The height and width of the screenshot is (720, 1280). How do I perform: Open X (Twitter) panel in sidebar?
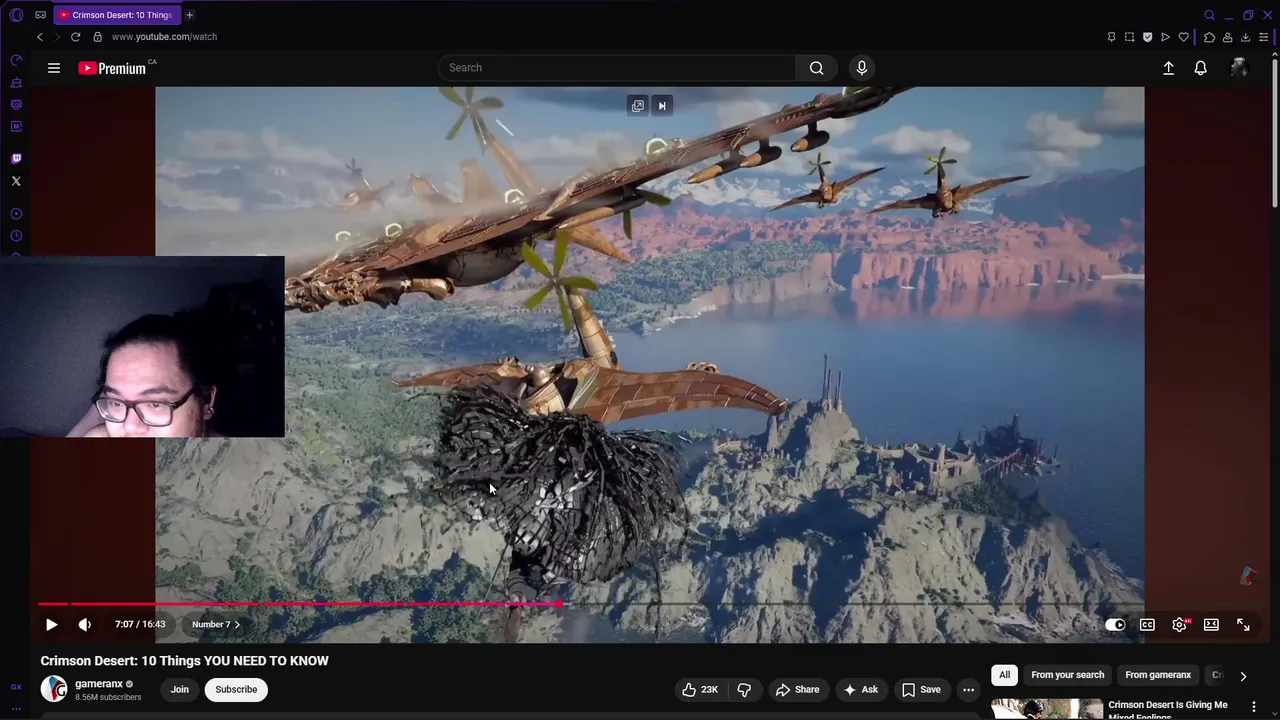click(16, 181)
